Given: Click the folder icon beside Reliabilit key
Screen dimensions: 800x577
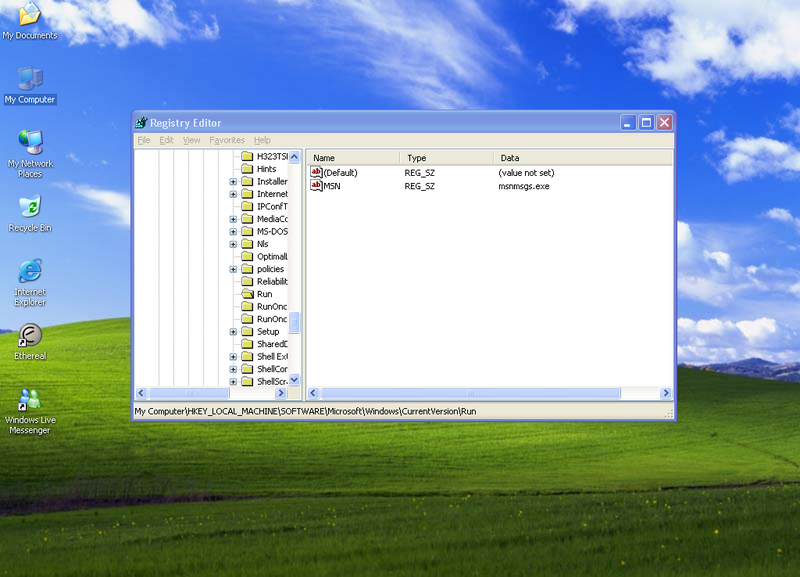Looking at the screenshot, I should pyautogui.click(x=247, y=281).
